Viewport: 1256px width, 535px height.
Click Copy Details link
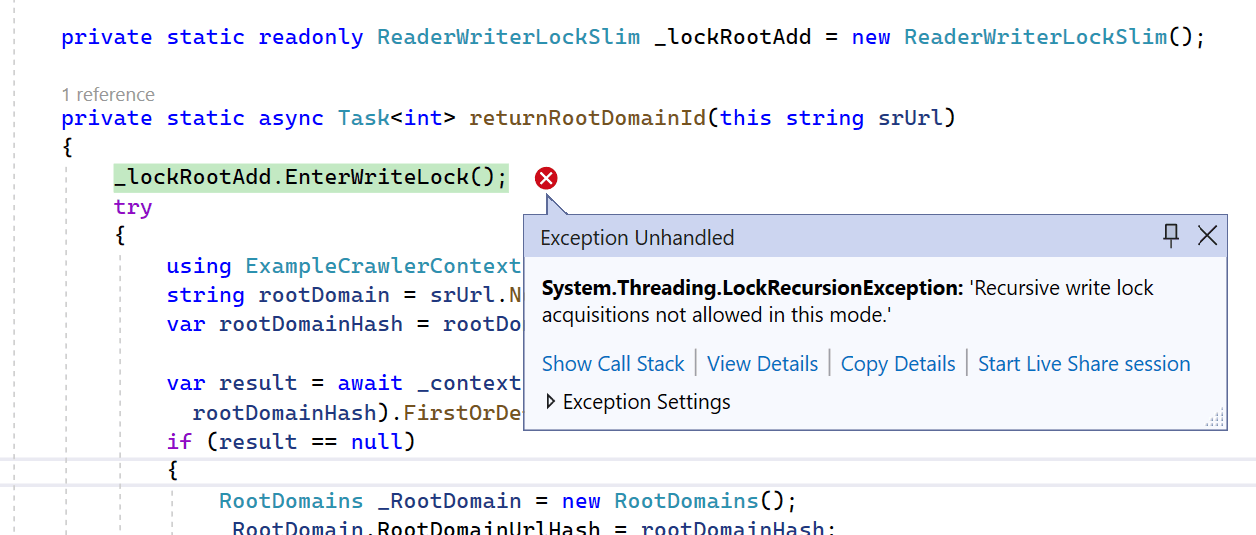[x=898, y=364]
